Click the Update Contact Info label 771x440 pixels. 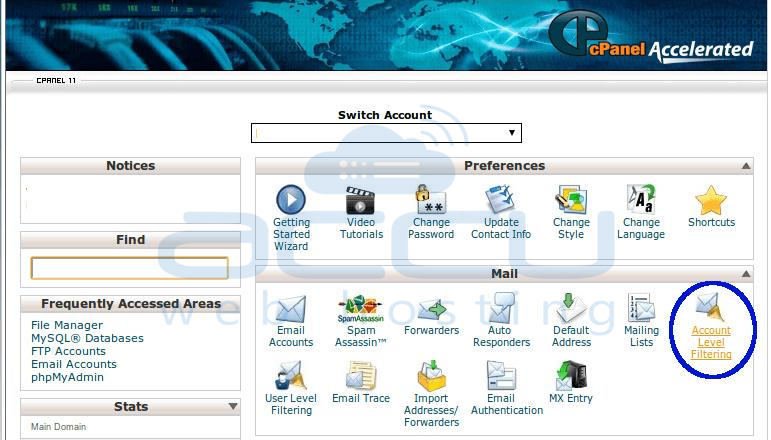coord(501,228)
